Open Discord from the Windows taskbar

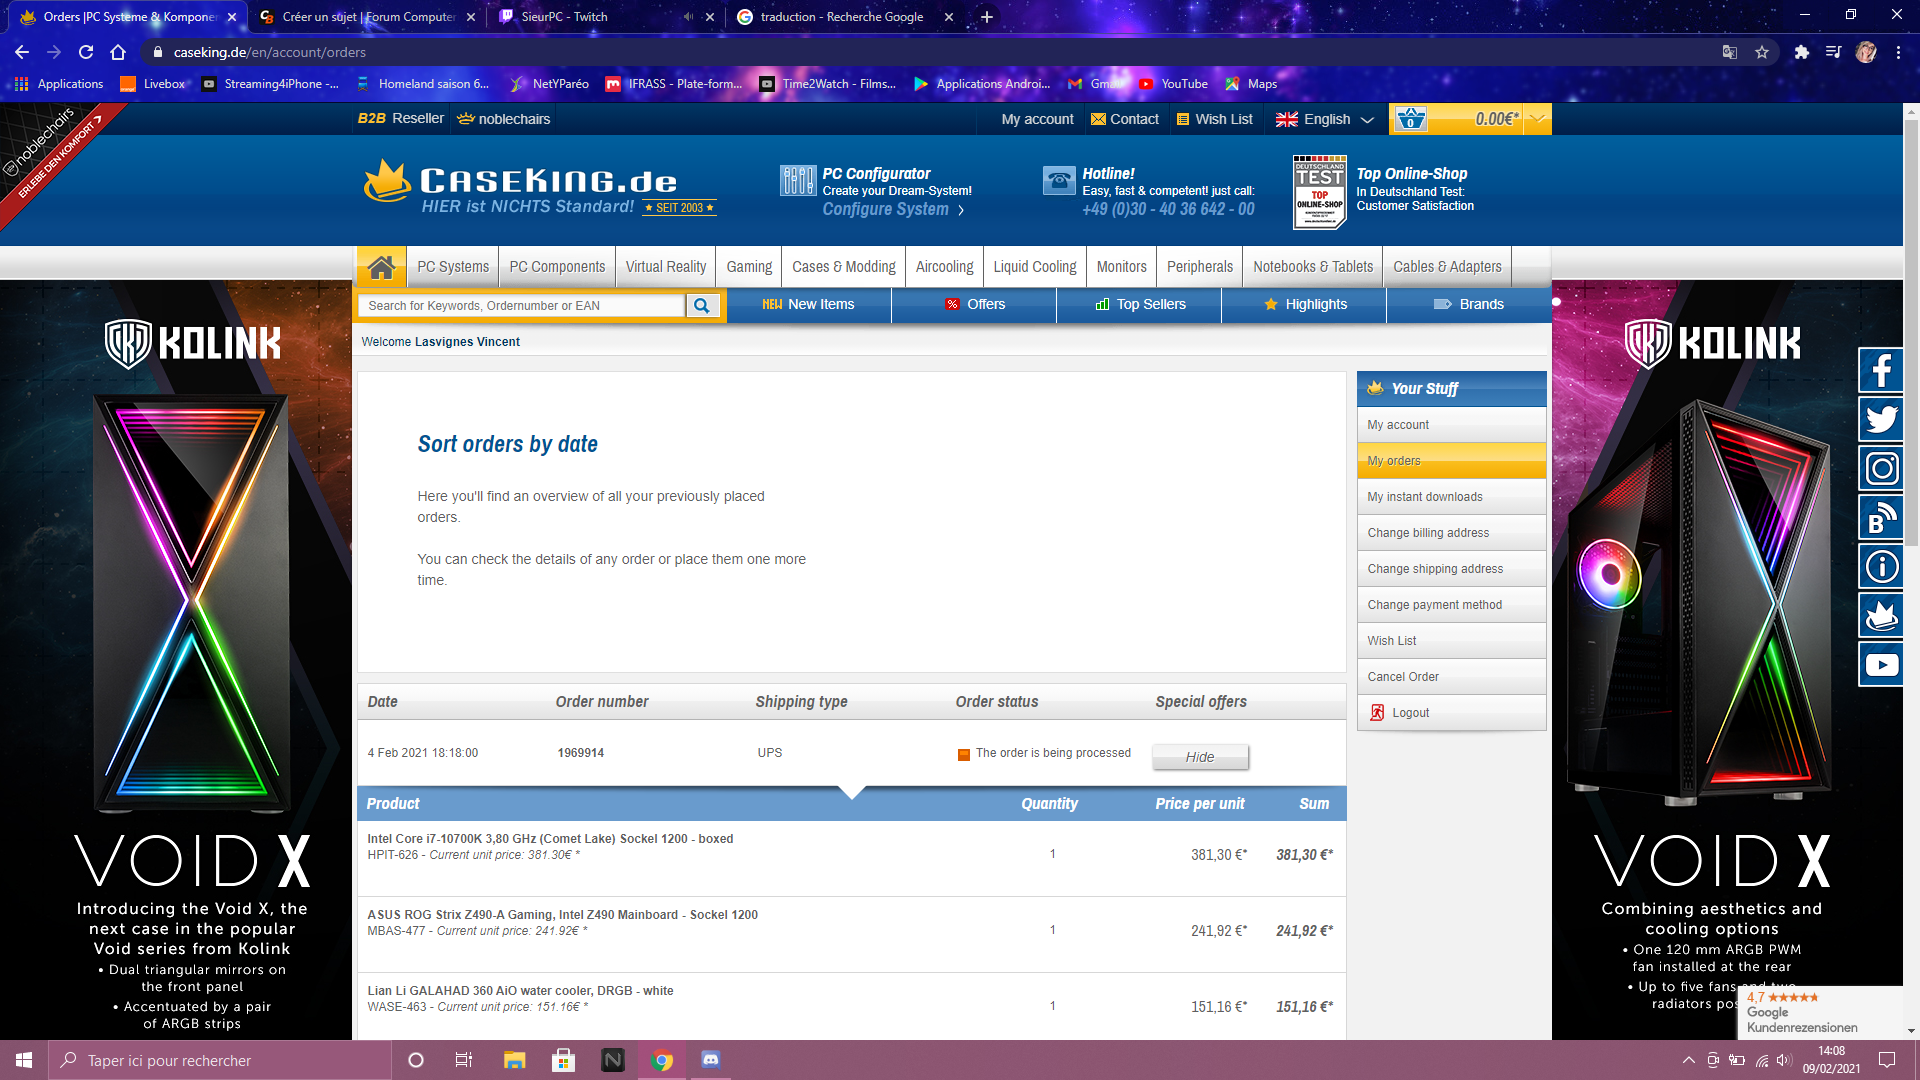pyautogui.click(x=711, y=1060)
